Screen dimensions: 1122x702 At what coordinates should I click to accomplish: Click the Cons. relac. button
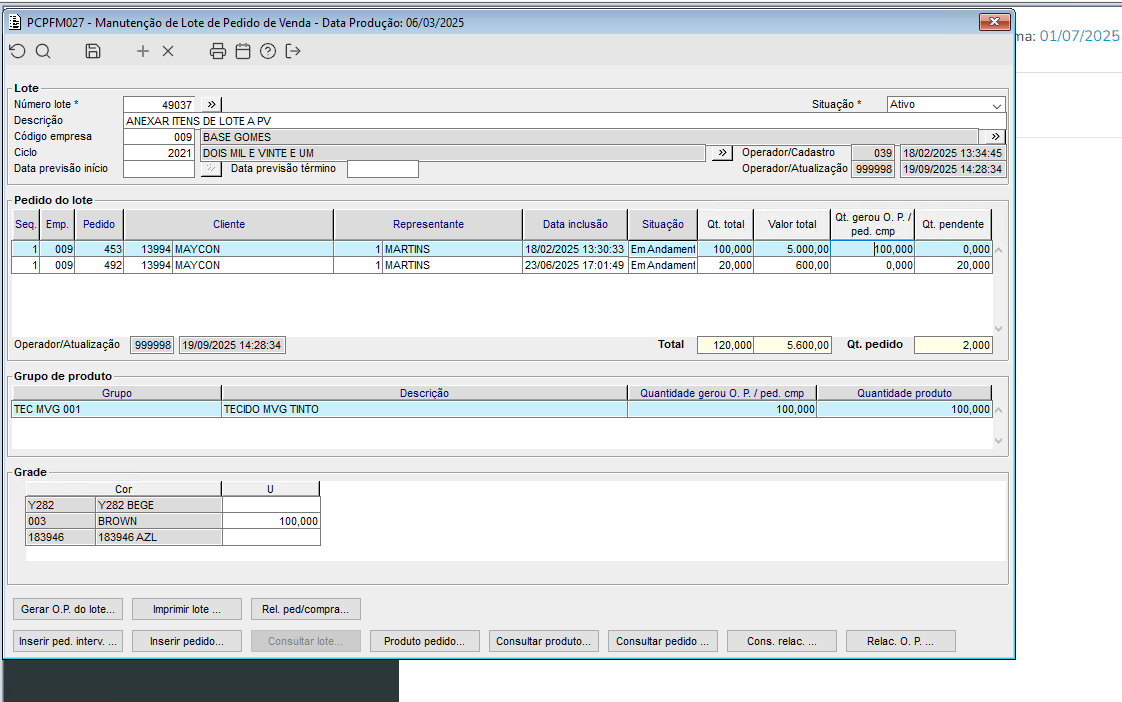[781, 641]
